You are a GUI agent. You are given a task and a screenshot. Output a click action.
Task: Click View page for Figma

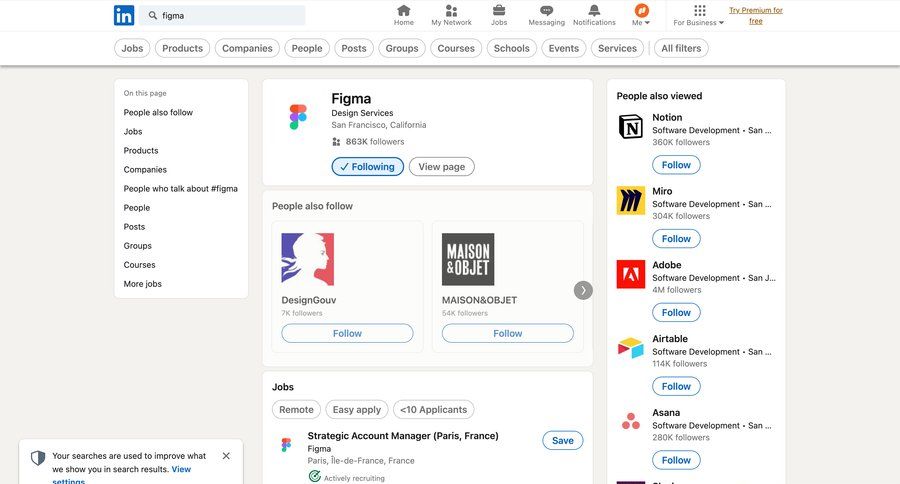tap(441, 167)
